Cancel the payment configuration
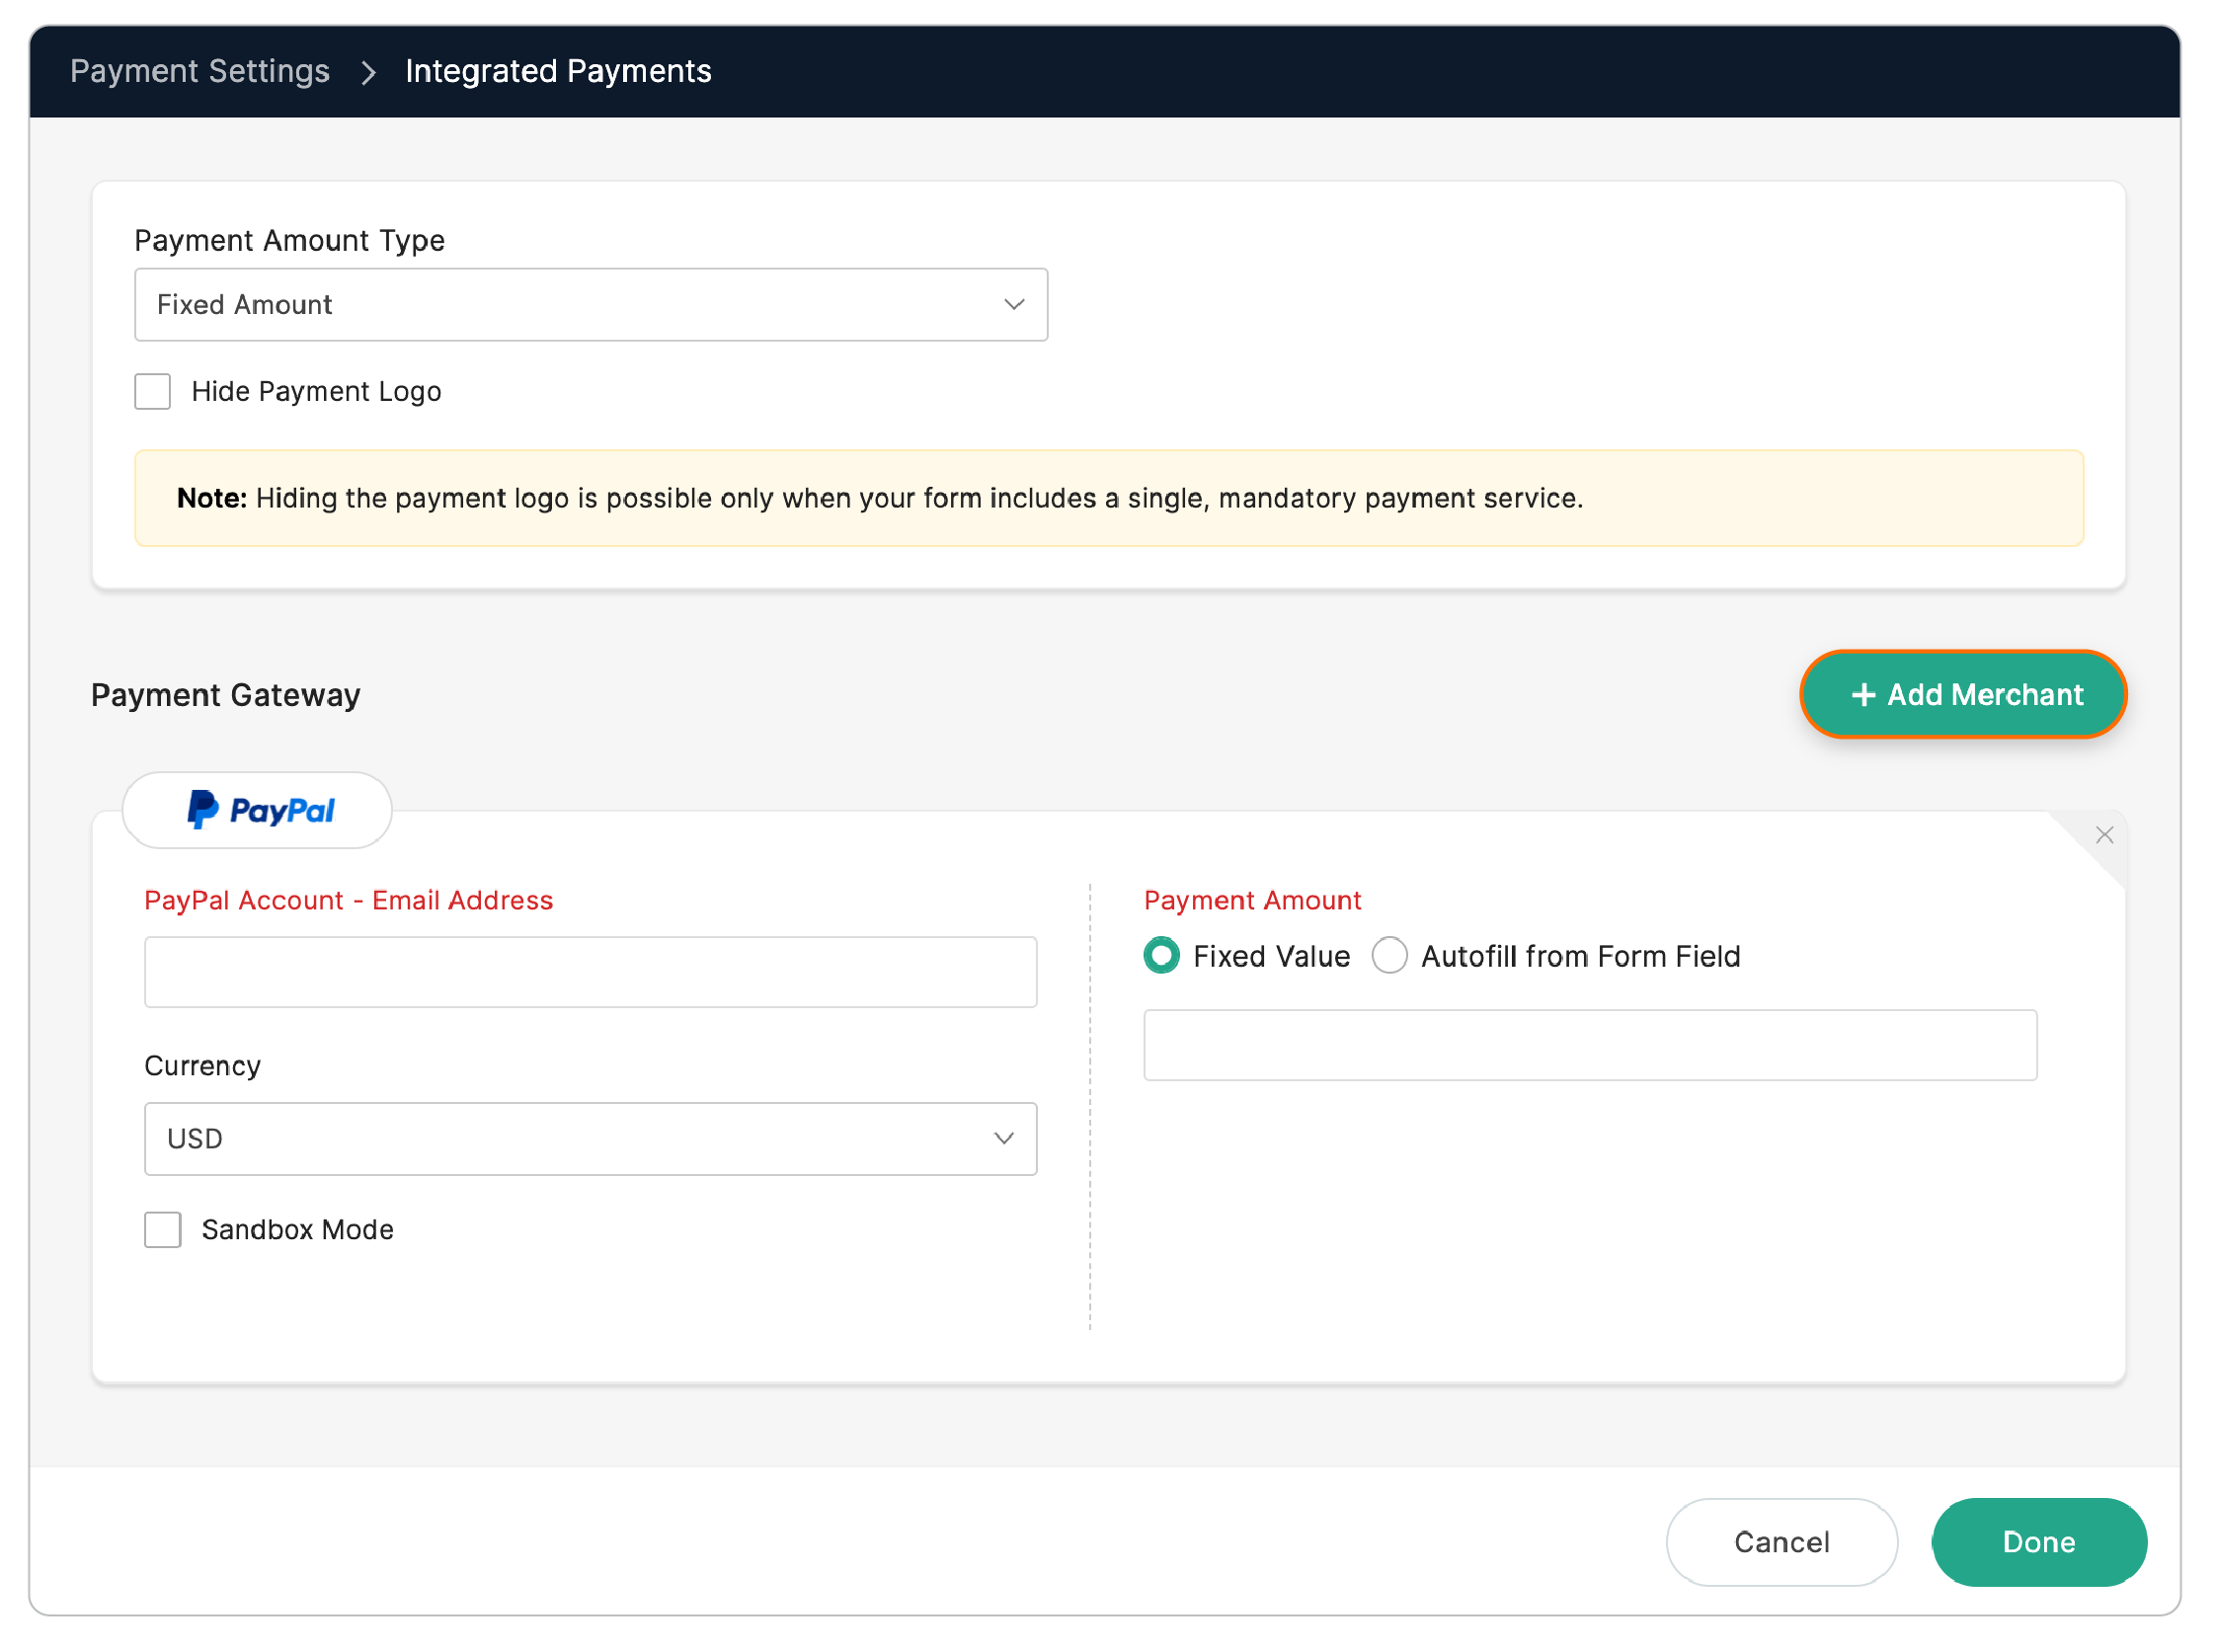This screenshot has width=2216, height=1652. [x=1781, y=1542]
